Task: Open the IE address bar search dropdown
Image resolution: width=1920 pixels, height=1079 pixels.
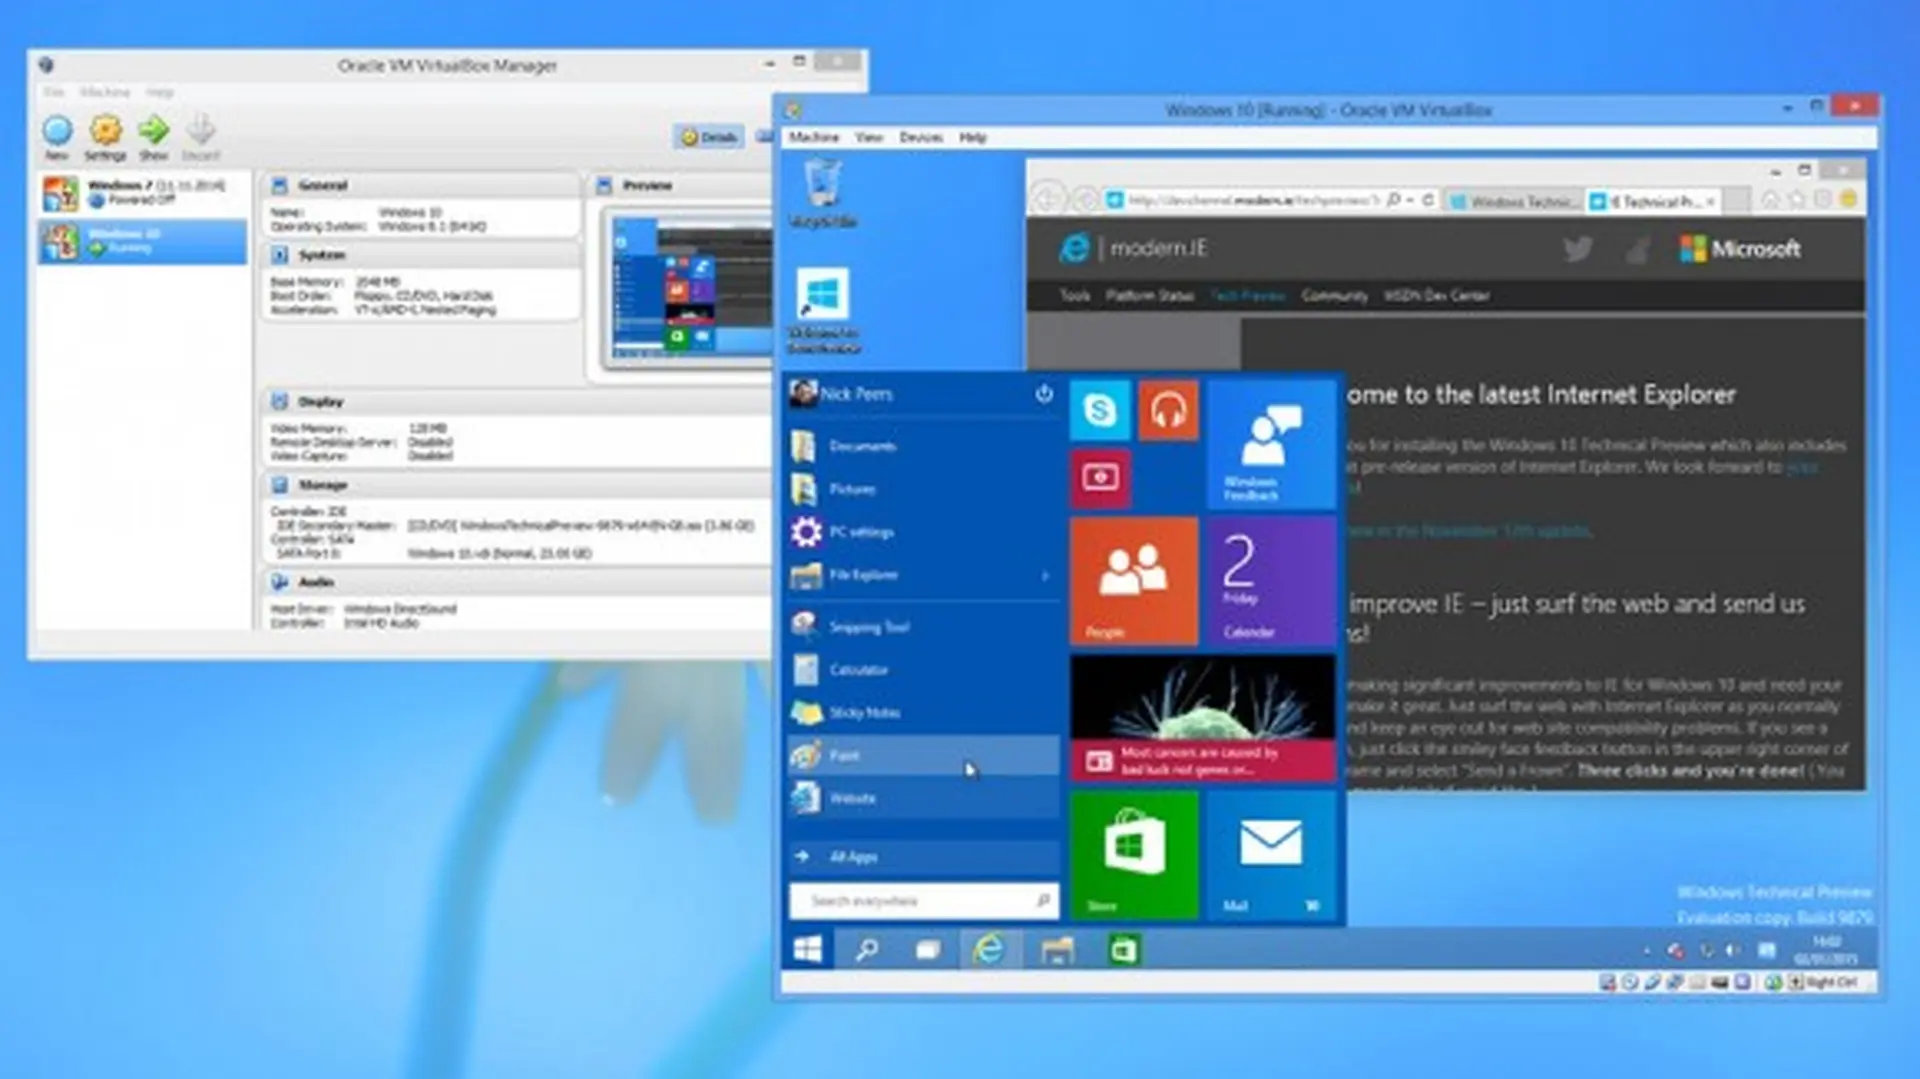Action: click(x=1410, y=201)
